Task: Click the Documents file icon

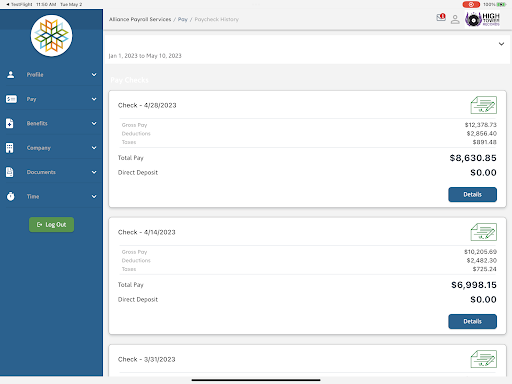Action: click(x=10, y=172)
